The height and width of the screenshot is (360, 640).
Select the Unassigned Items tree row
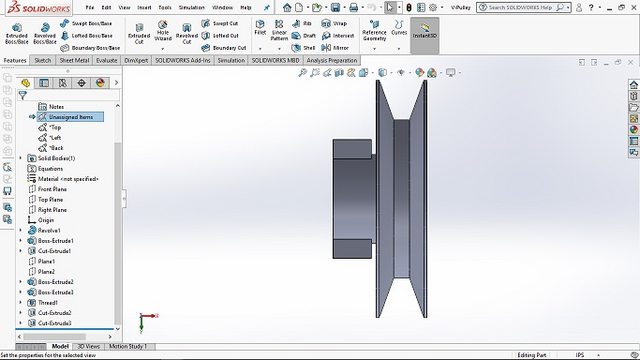(70, 117)
